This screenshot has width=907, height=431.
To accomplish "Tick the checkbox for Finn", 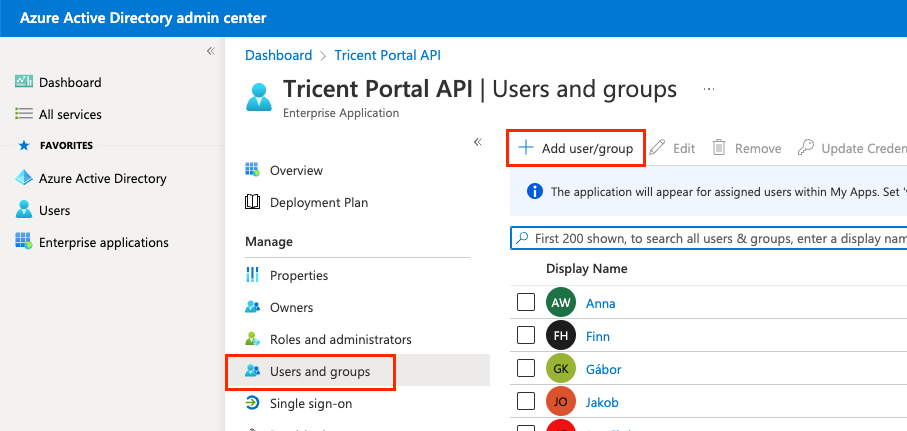I will pyautogui.click(x=526, y=335).
